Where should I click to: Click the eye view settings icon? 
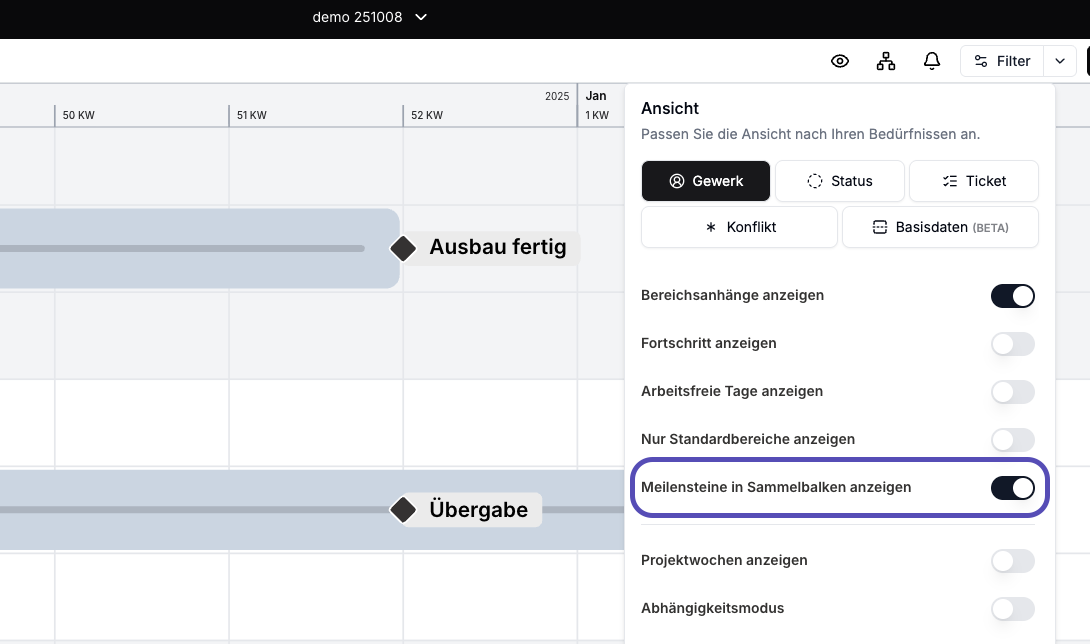click(840, 61)
